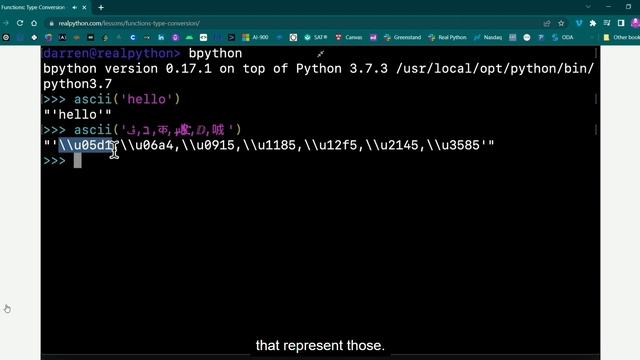Image resolution: width=640 pixels, height=360 pixels.
Task: Close the Functions: Type Conversion tab
Action: click(84, 7)
